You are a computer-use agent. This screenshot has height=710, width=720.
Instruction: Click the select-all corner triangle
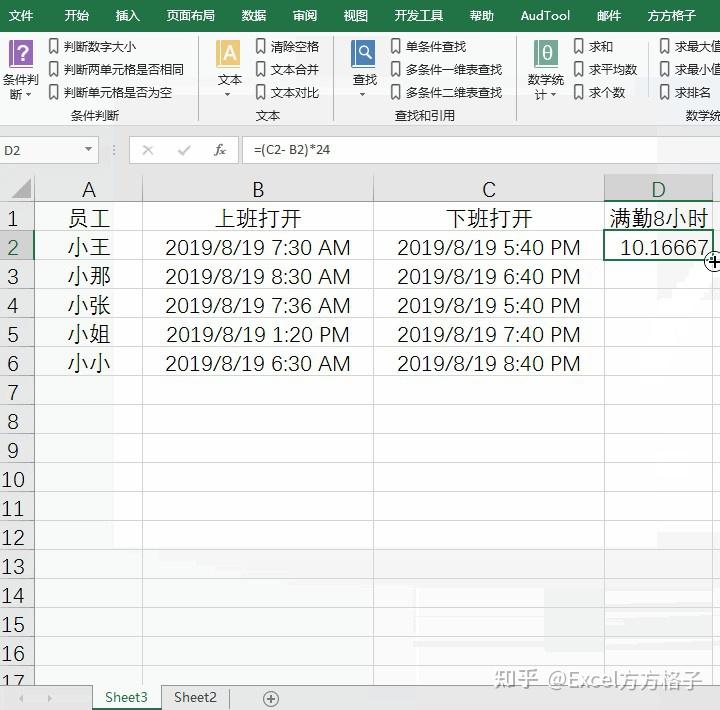(22, 189)
